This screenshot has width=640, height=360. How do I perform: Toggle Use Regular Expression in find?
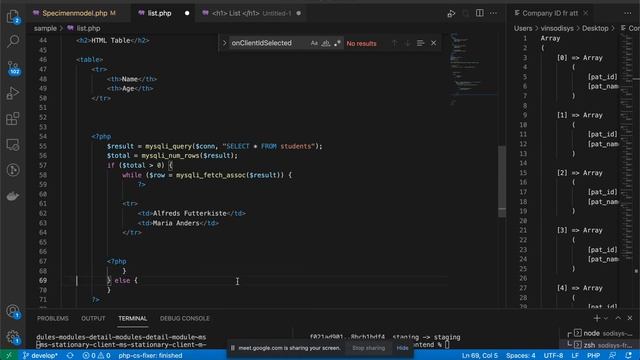click(x=337, y=43)
